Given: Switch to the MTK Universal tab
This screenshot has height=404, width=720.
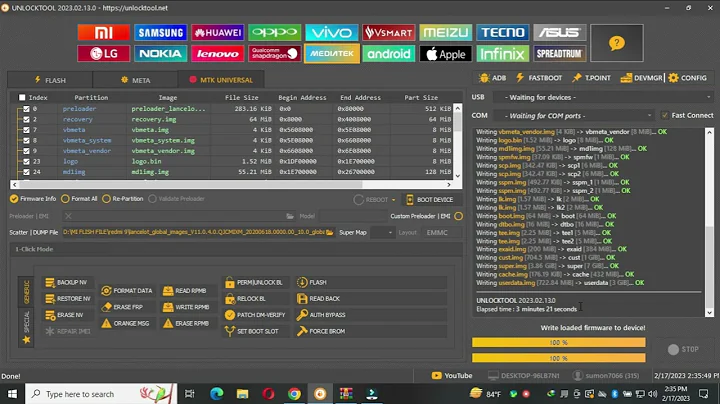Looking at the screenshot, I should [221, 80].
